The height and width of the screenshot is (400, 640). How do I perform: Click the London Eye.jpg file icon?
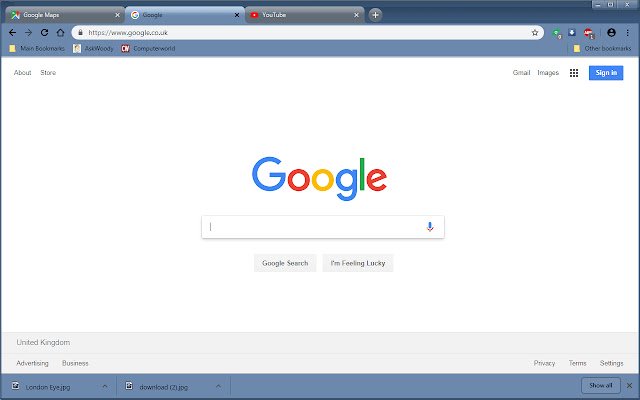tap(16, 386)
